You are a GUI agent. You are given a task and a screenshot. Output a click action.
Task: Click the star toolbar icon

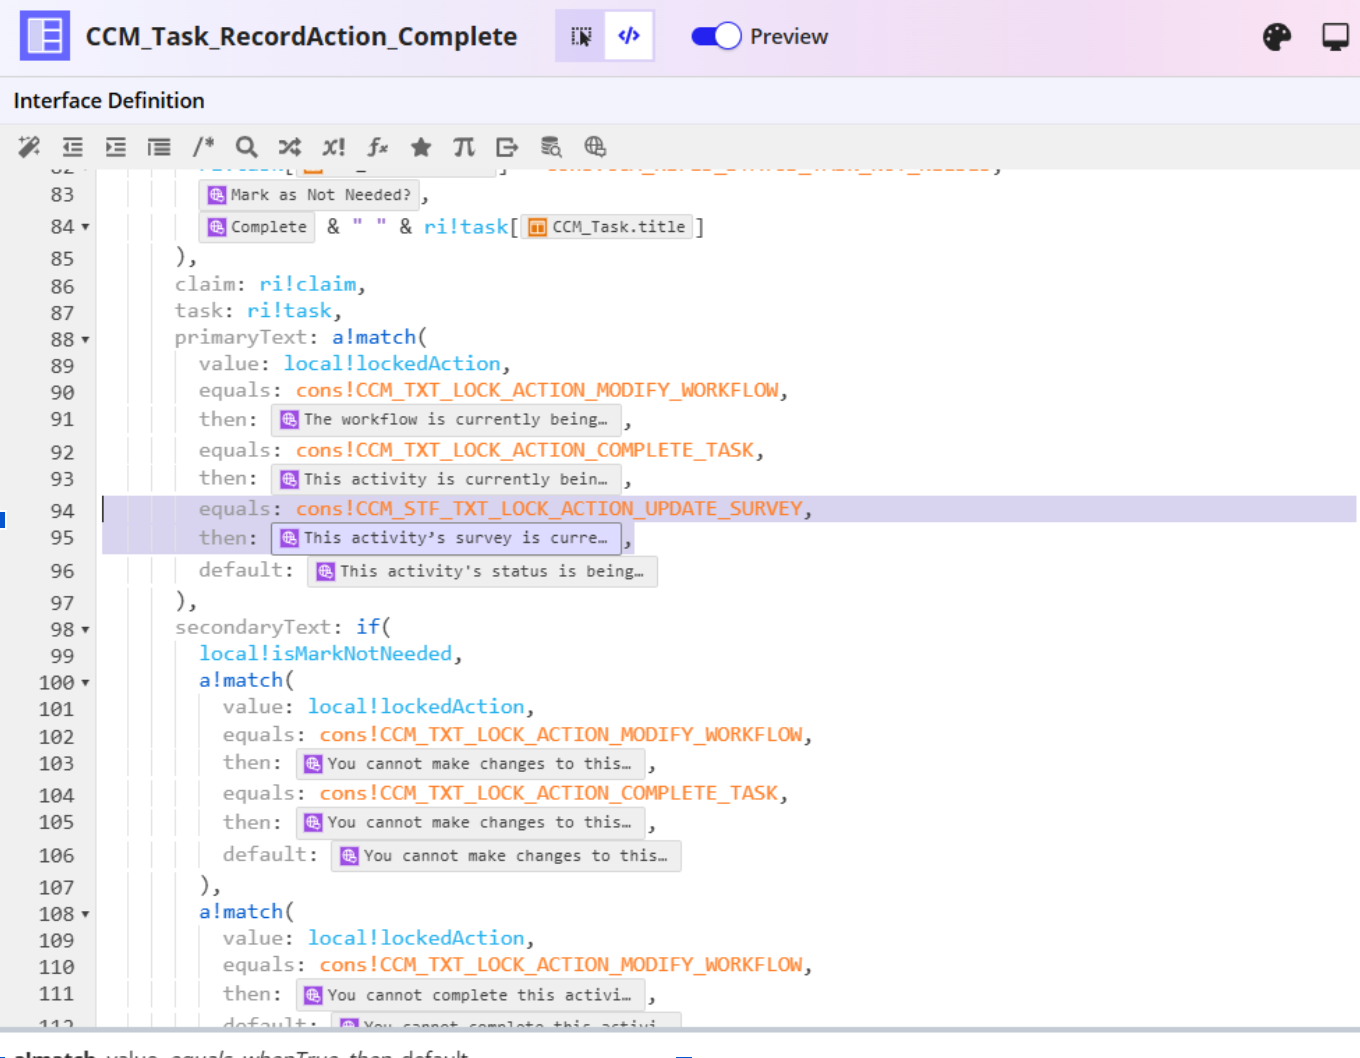coord(421,147)
